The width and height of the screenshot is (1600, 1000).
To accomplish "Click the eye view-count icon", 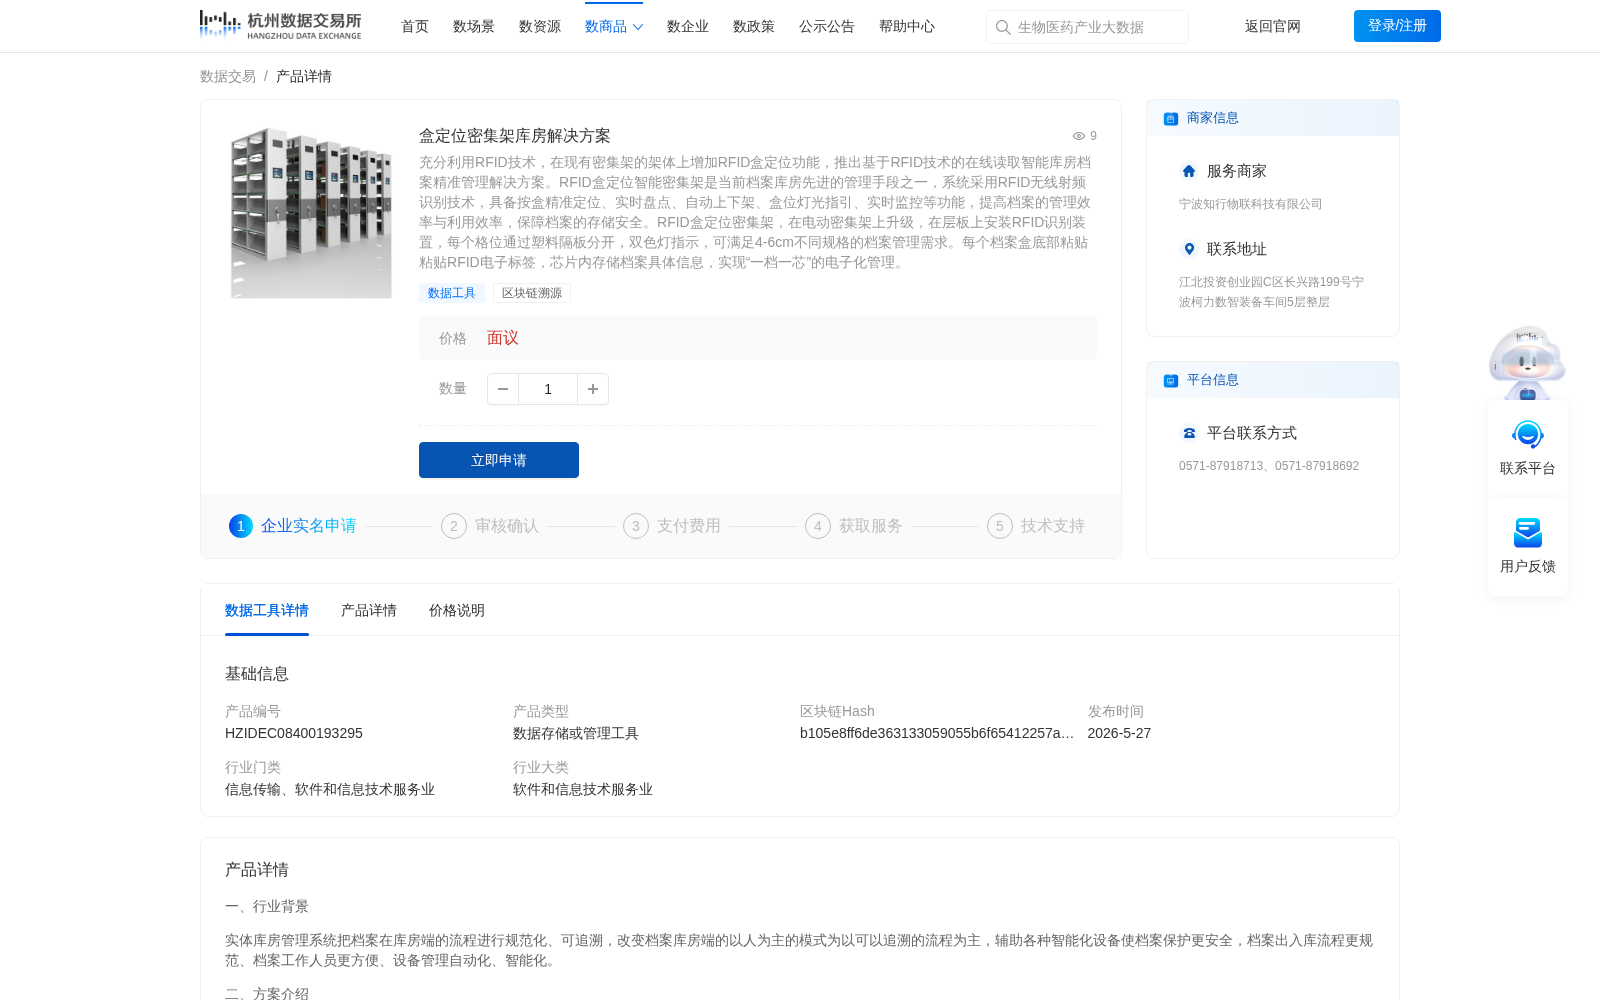I will pos(1079,136).
